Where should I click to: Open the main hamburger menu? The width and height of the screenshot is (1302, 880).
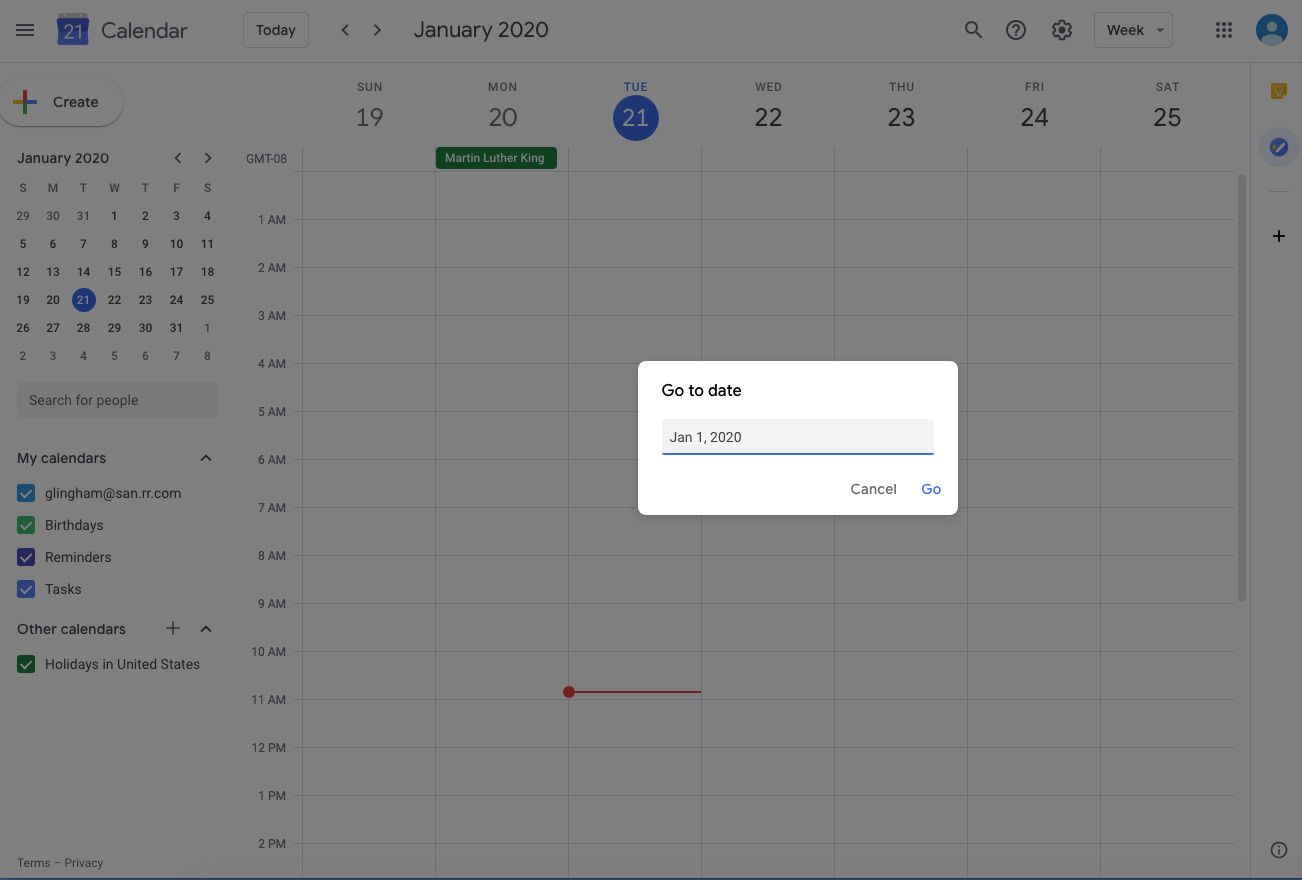pyautogui.click(x=25, y=30)
